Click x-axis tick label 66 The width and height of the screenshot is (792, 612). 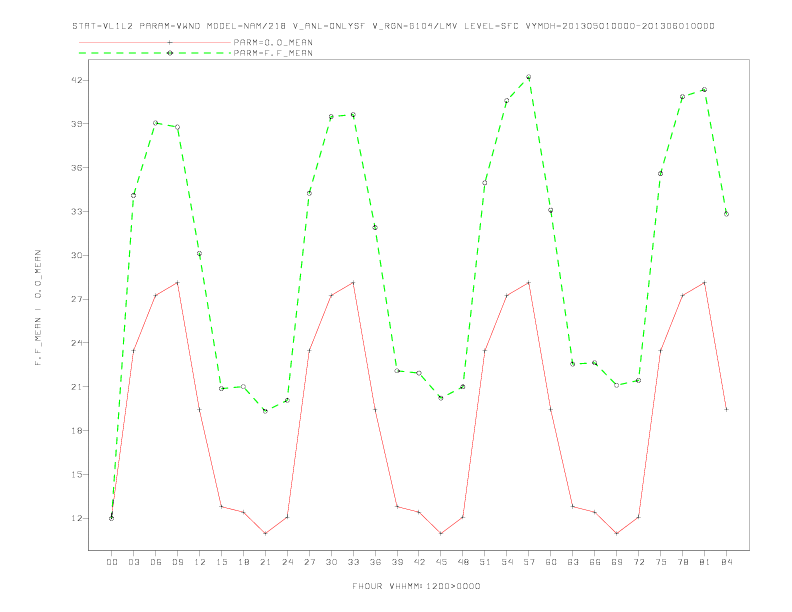pyautogui.click(x=595, y=562)
